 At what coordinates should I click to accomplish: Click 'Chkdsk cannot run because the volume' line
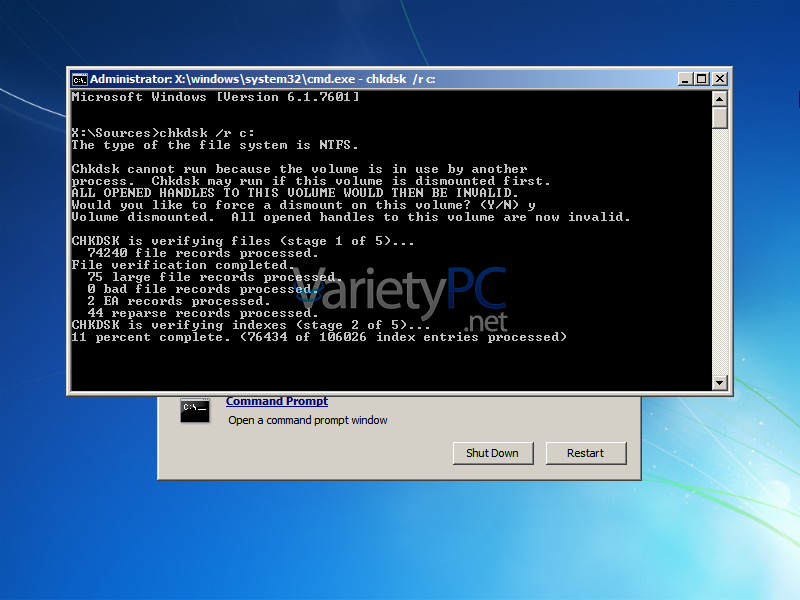[299, 169]
